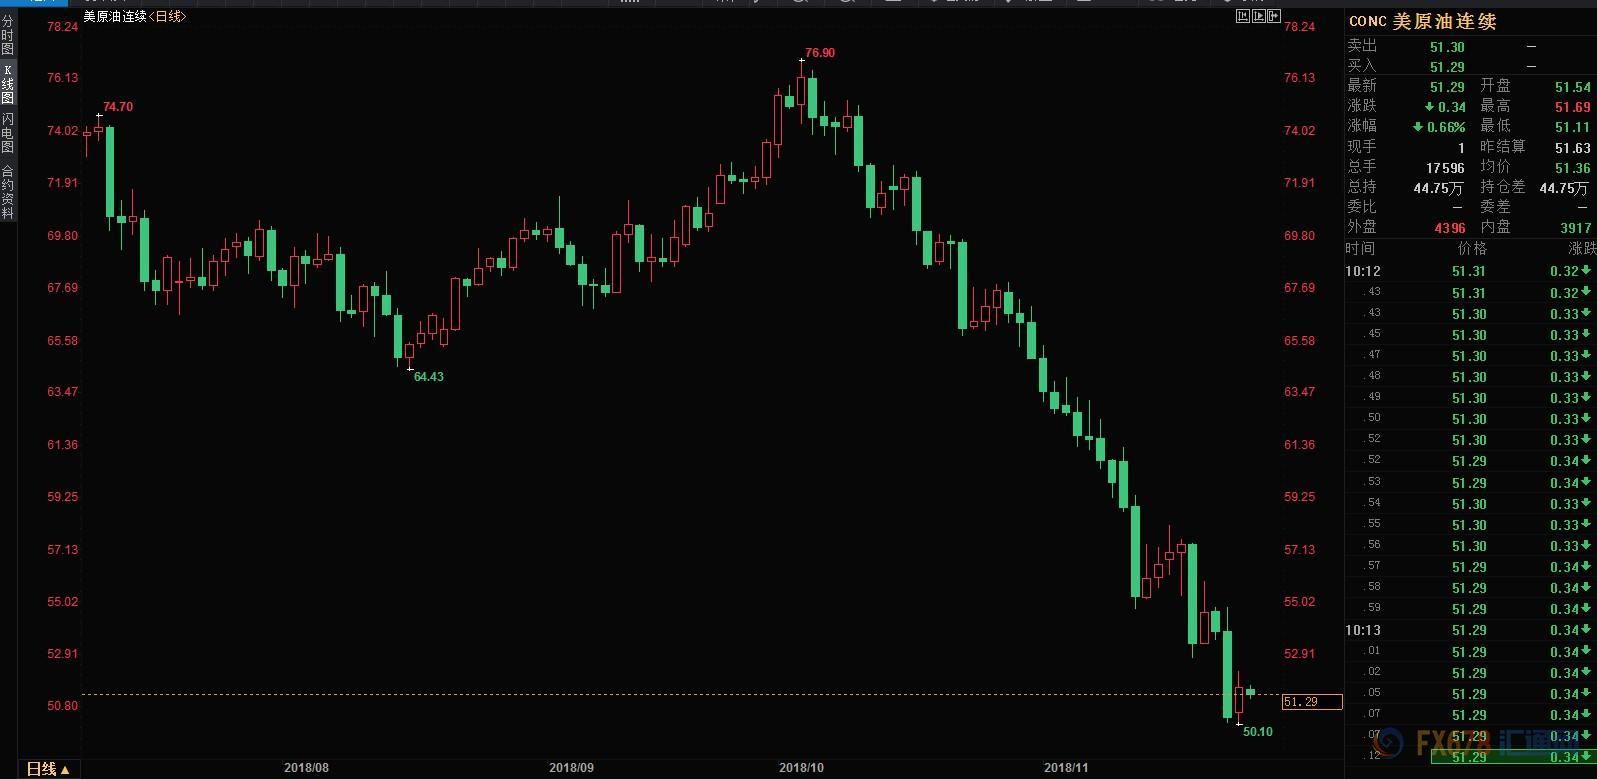Click the 内盘 value 3917

1575,228
